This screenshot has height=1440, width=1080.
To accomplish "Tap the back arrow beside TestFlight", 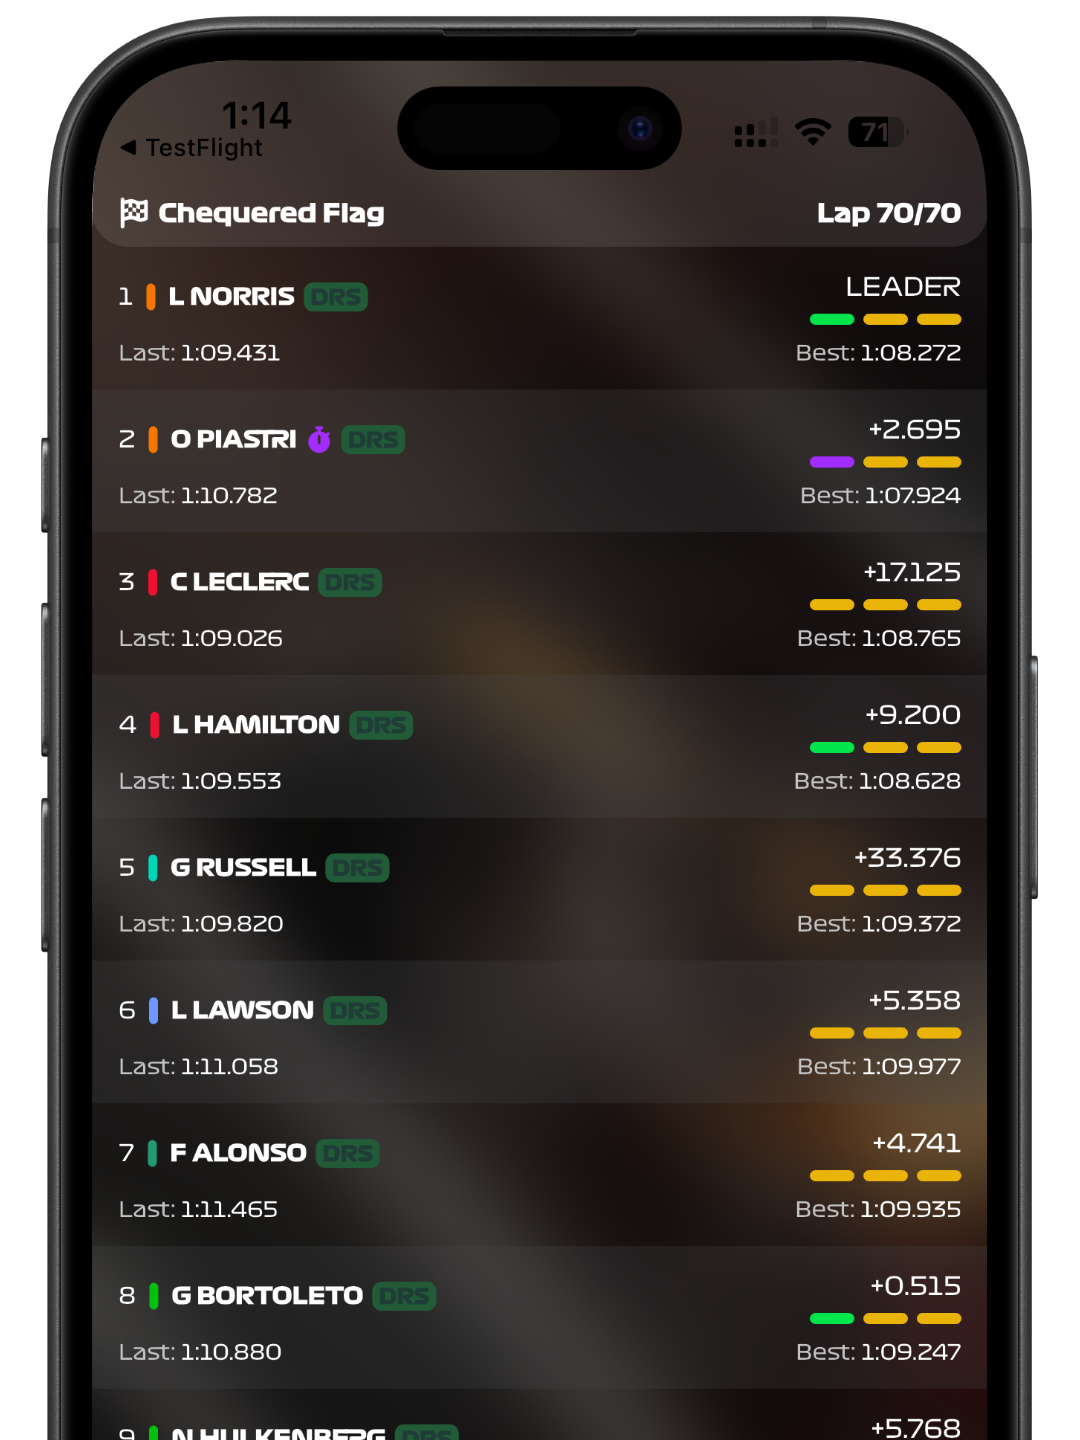I will click(128, 148).
